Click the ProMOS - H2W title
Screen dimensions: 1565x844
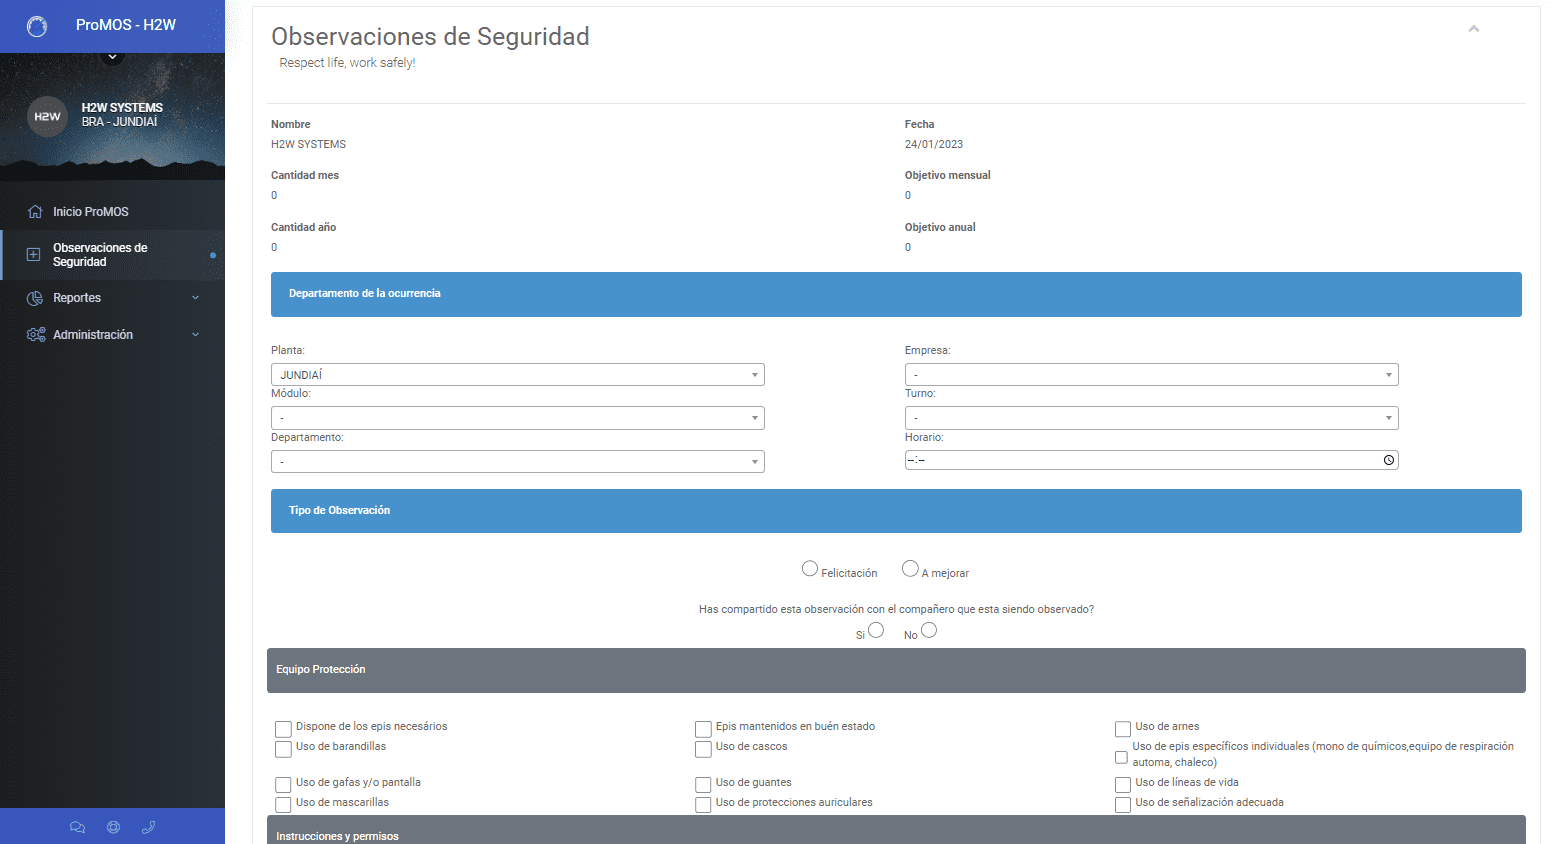point(126,25)
